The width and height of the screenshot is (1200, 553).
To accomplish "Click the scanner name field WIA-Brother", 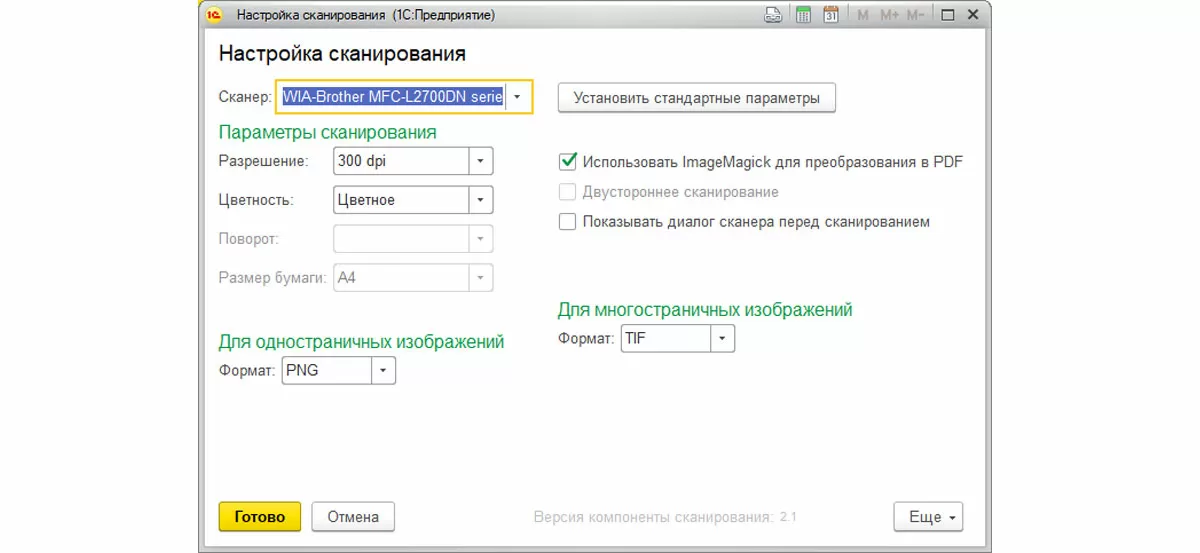I will click(392, 97).
